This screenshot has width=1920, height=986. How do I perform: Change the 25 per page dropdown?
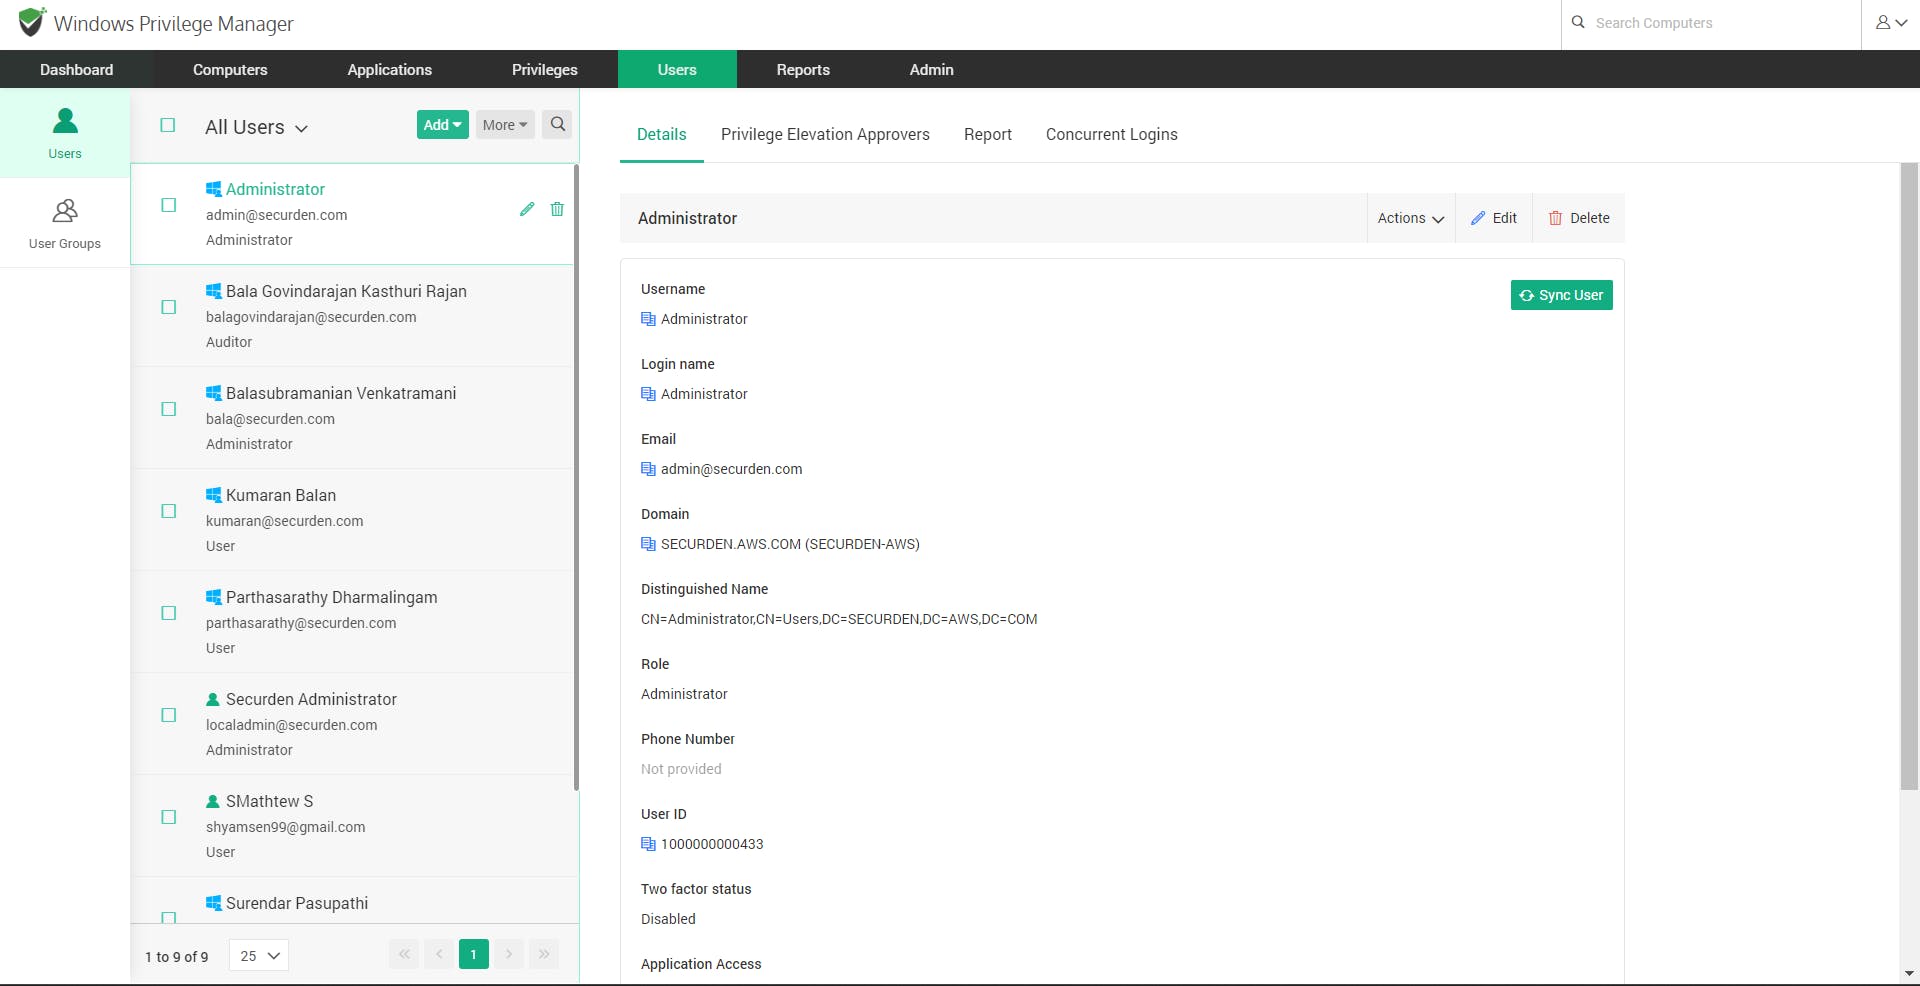(259, 955)
